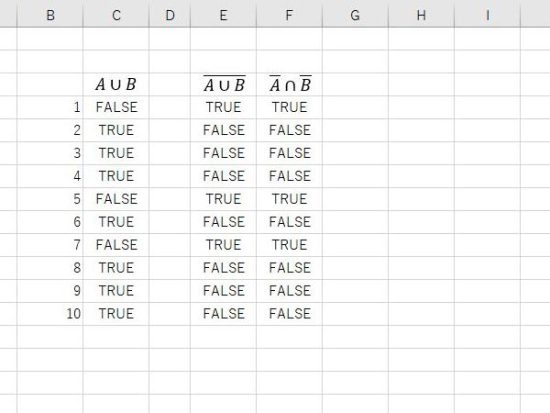Screen dimensions: 550x413
Task: Select FALSE cell in row 7 column C
Action: (x=116, y=245)
